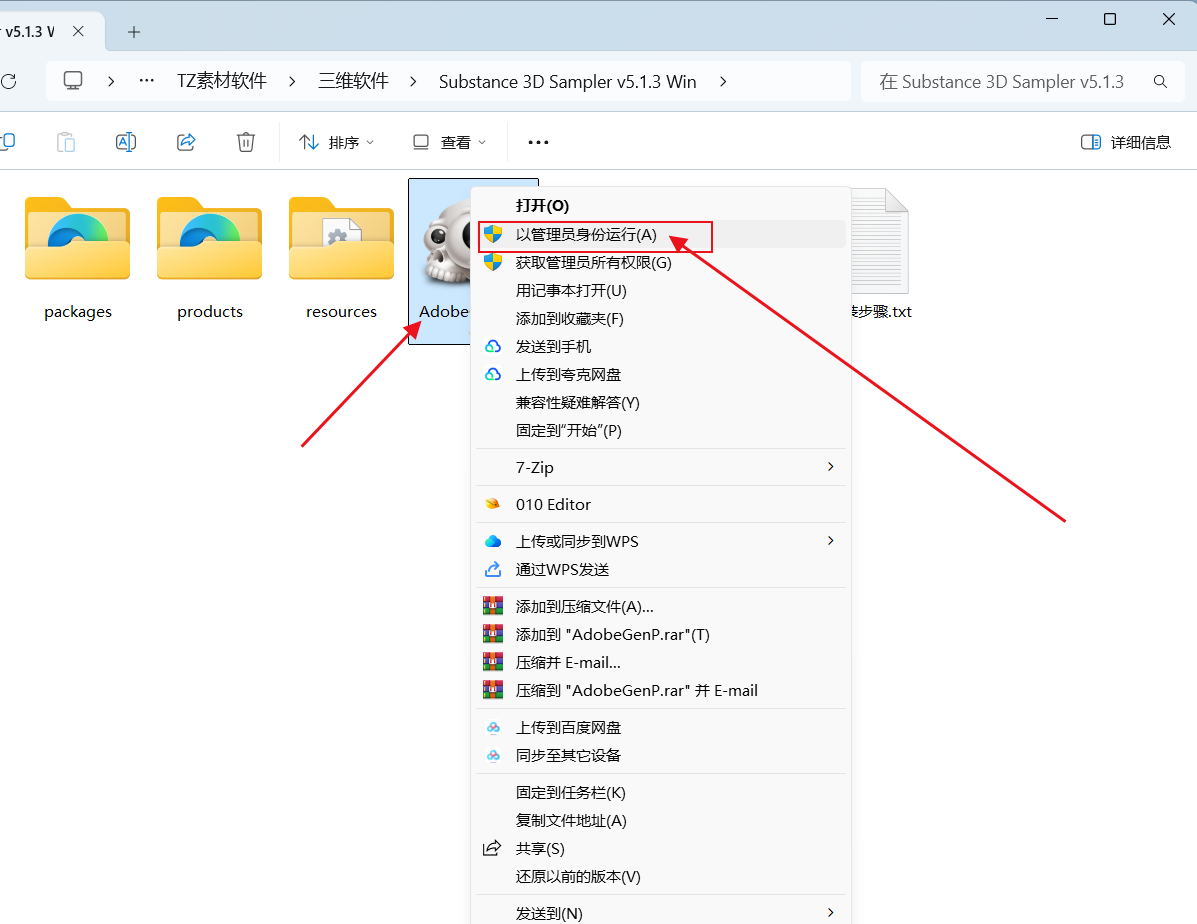Expand chevron after Substance 3D Sampler v5.1.3 Win
The height and width of the screenshot is (924, 1197).
pyautogui.click(x=723, y=82)
